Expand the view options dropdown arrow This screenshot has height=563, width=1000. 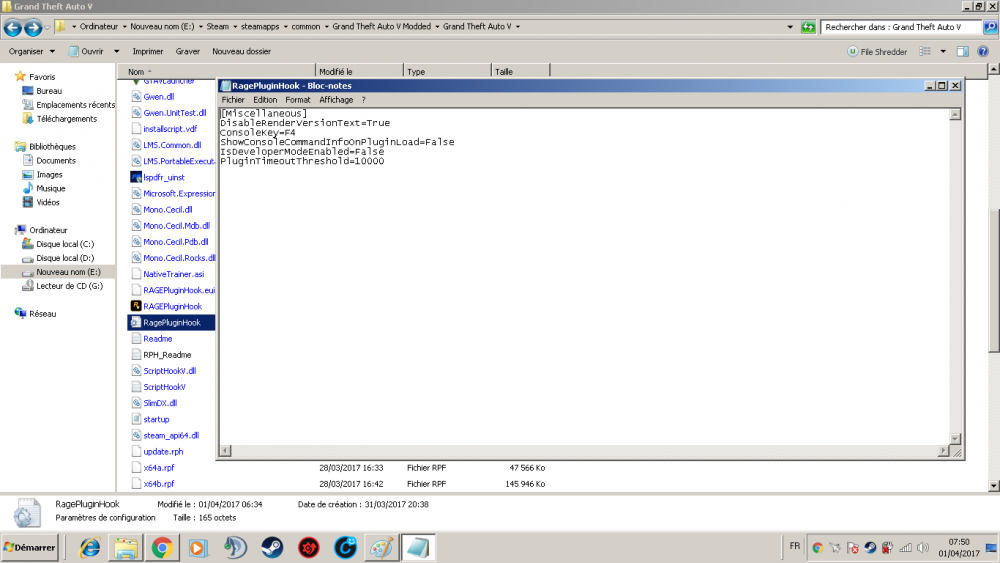click(x=943, y=52)
